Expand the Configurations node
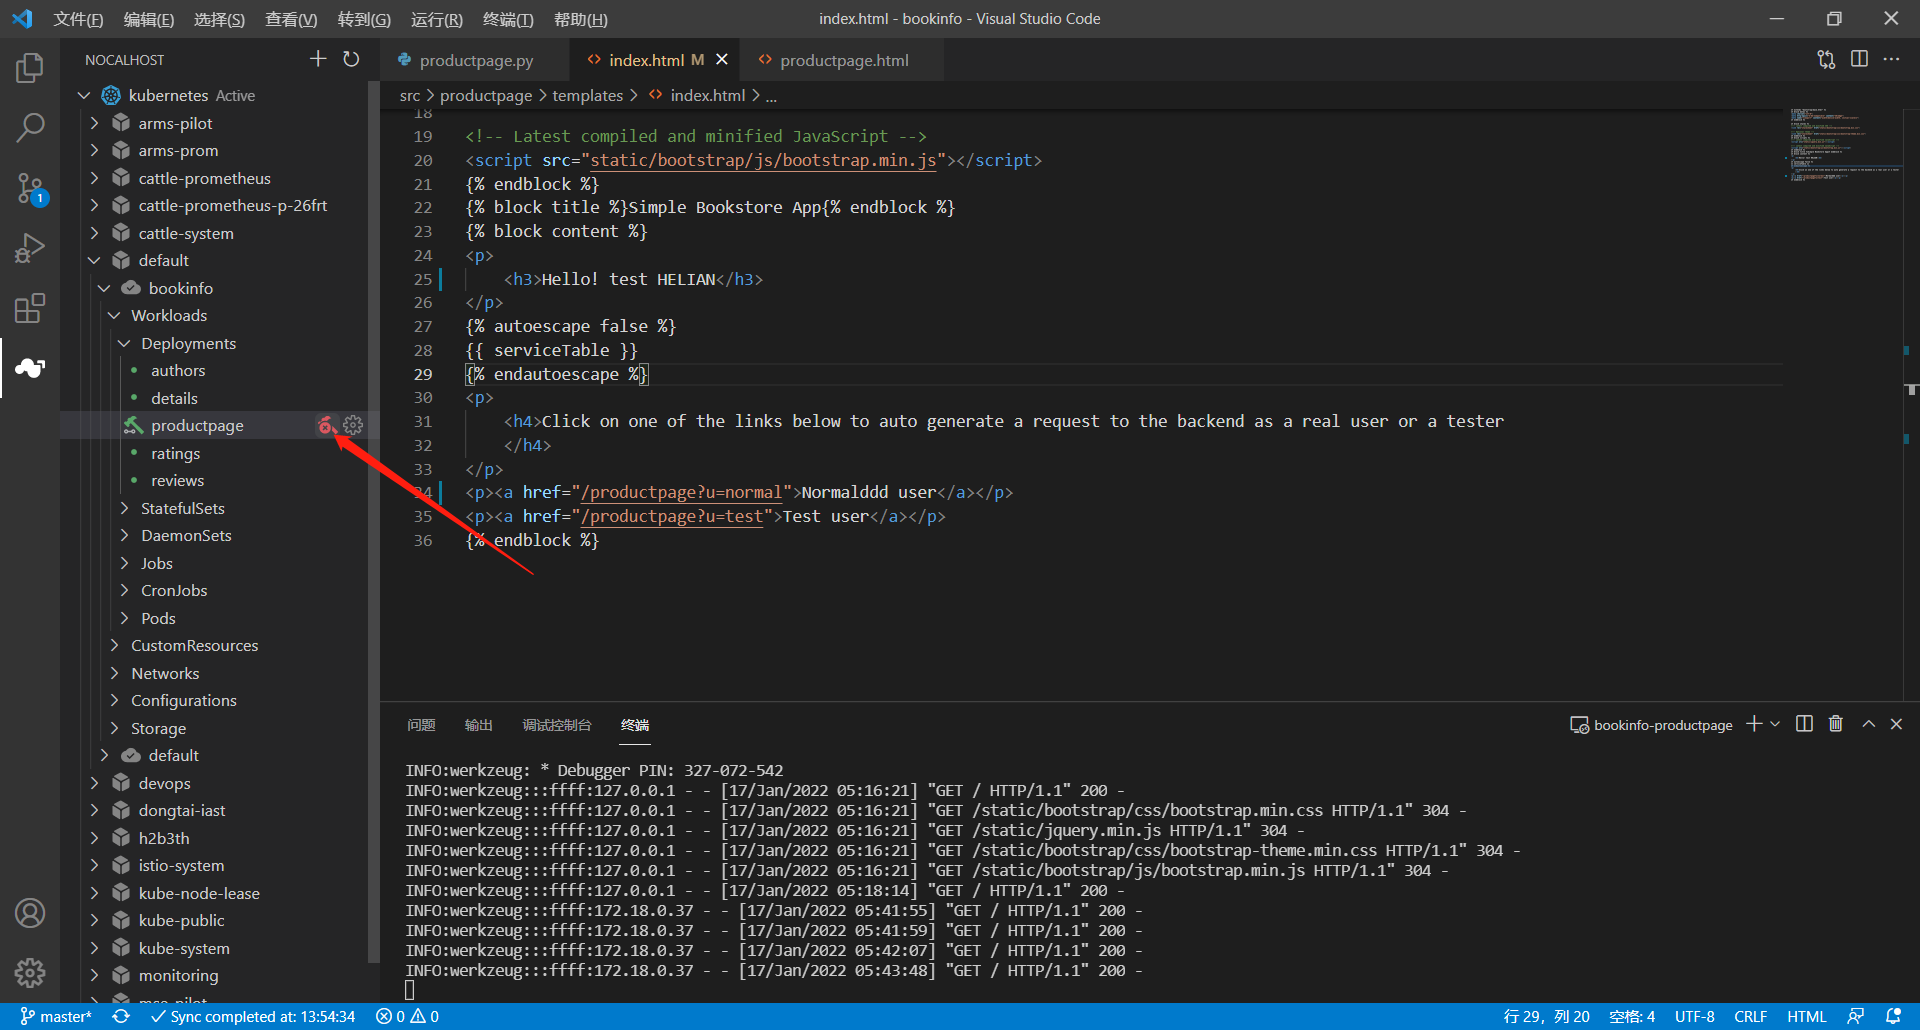This screenshot has width=1920, height=1030. pyautogui.click(x=114, y=700)
